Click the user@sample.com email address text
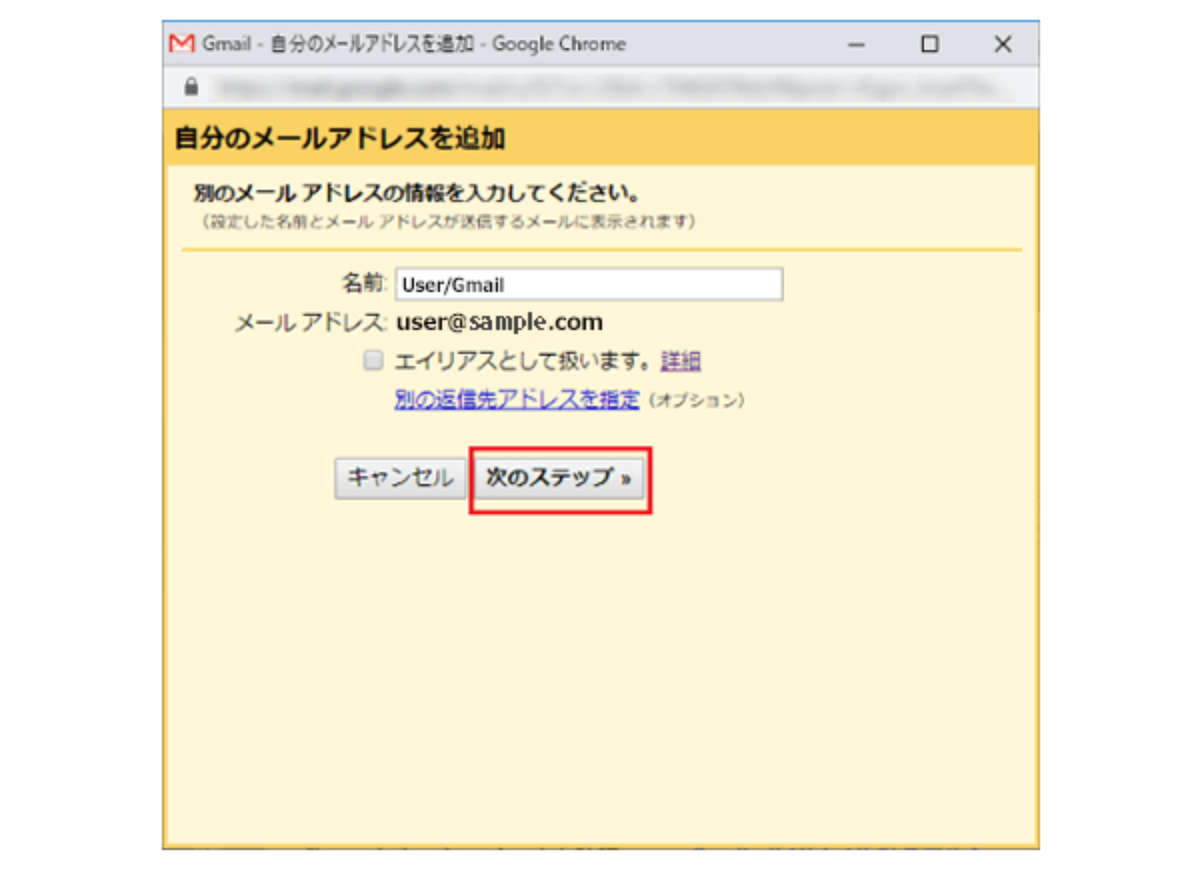This screenshot has width=1200, height=876. click(x=499, y=322)
